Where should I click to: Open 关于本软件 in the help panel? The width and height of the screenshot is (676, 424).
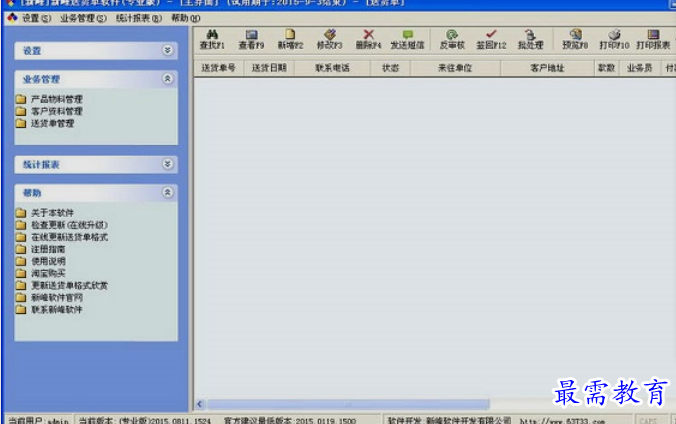[45, 213]
